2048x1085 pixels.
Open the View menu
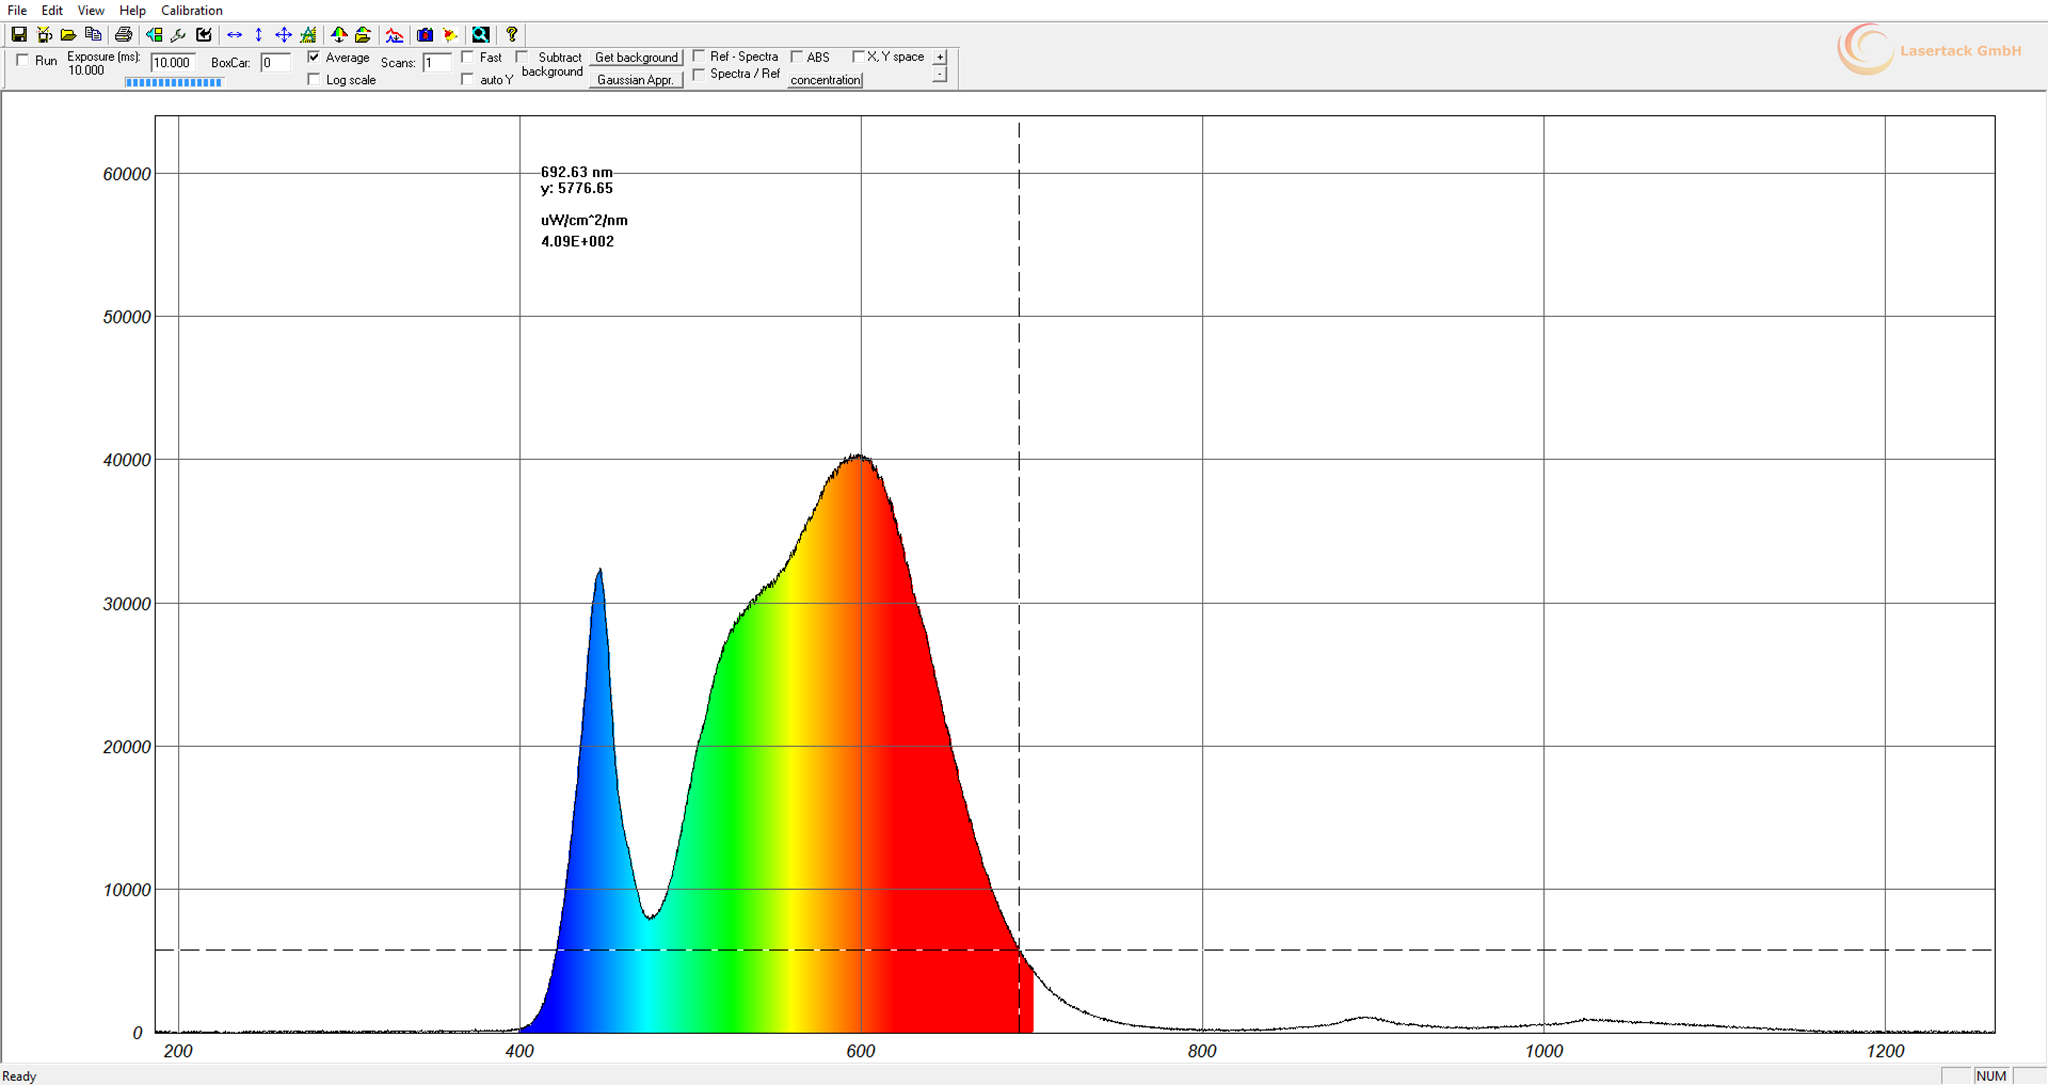click(x=91, y=10)
